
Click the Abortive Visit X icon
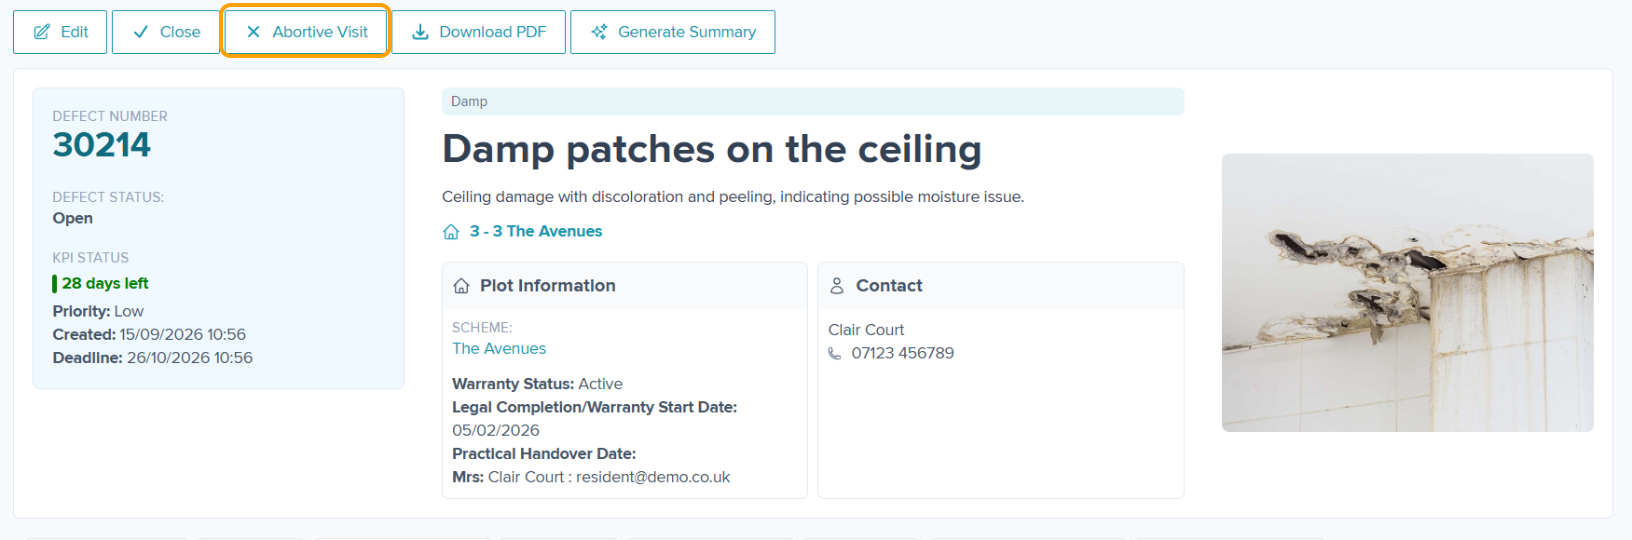pyautogui.click(x=253, y=32)
